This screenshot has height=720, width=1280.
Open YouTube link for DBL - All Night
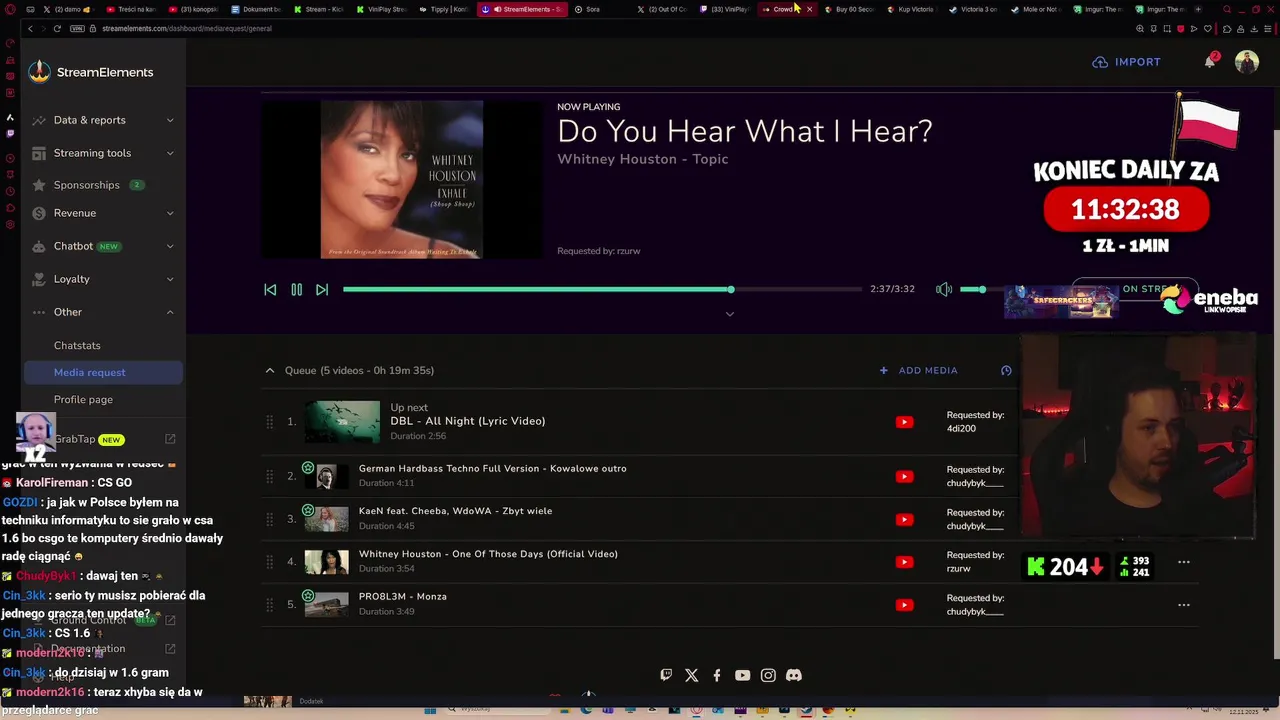(x=904, y=422)
